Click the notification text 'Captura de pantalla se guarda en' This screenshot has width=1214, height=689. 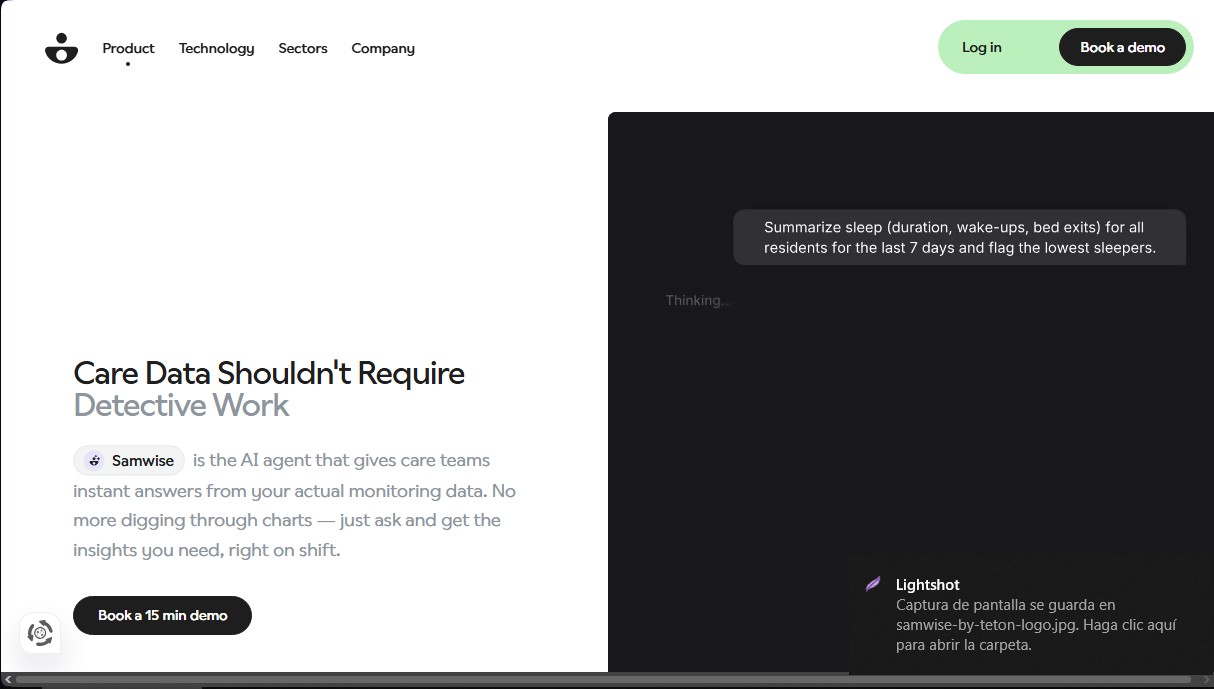[x=1005, y=605]
